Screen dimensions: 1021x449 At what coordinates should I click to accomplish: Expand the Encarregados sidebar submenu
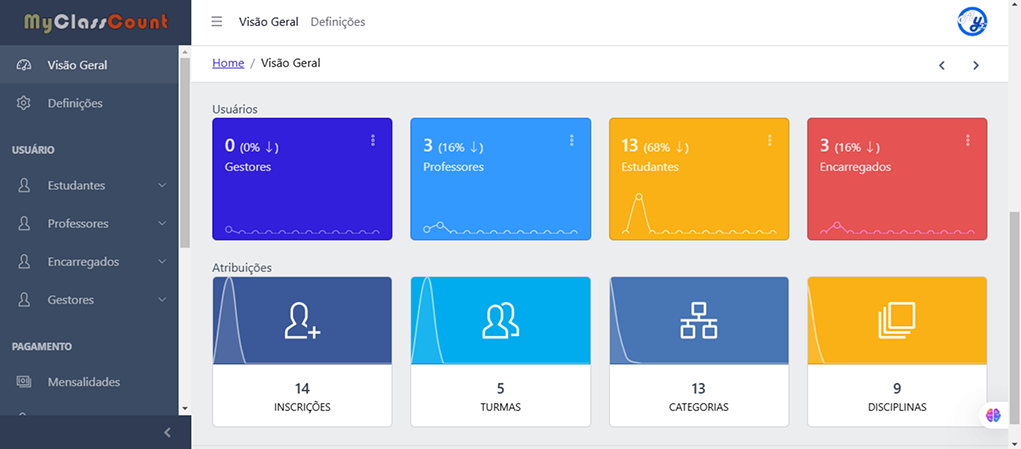click(x=162, y=262)
